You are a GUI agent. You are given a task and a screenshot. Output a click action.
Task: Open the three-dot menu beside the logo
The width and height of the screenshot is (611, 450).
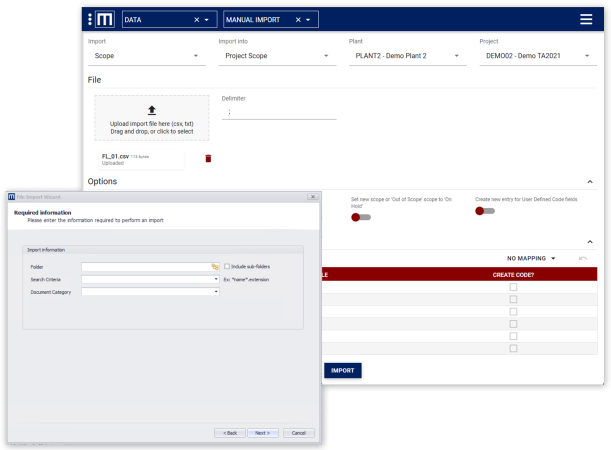(x=90, y=19)
